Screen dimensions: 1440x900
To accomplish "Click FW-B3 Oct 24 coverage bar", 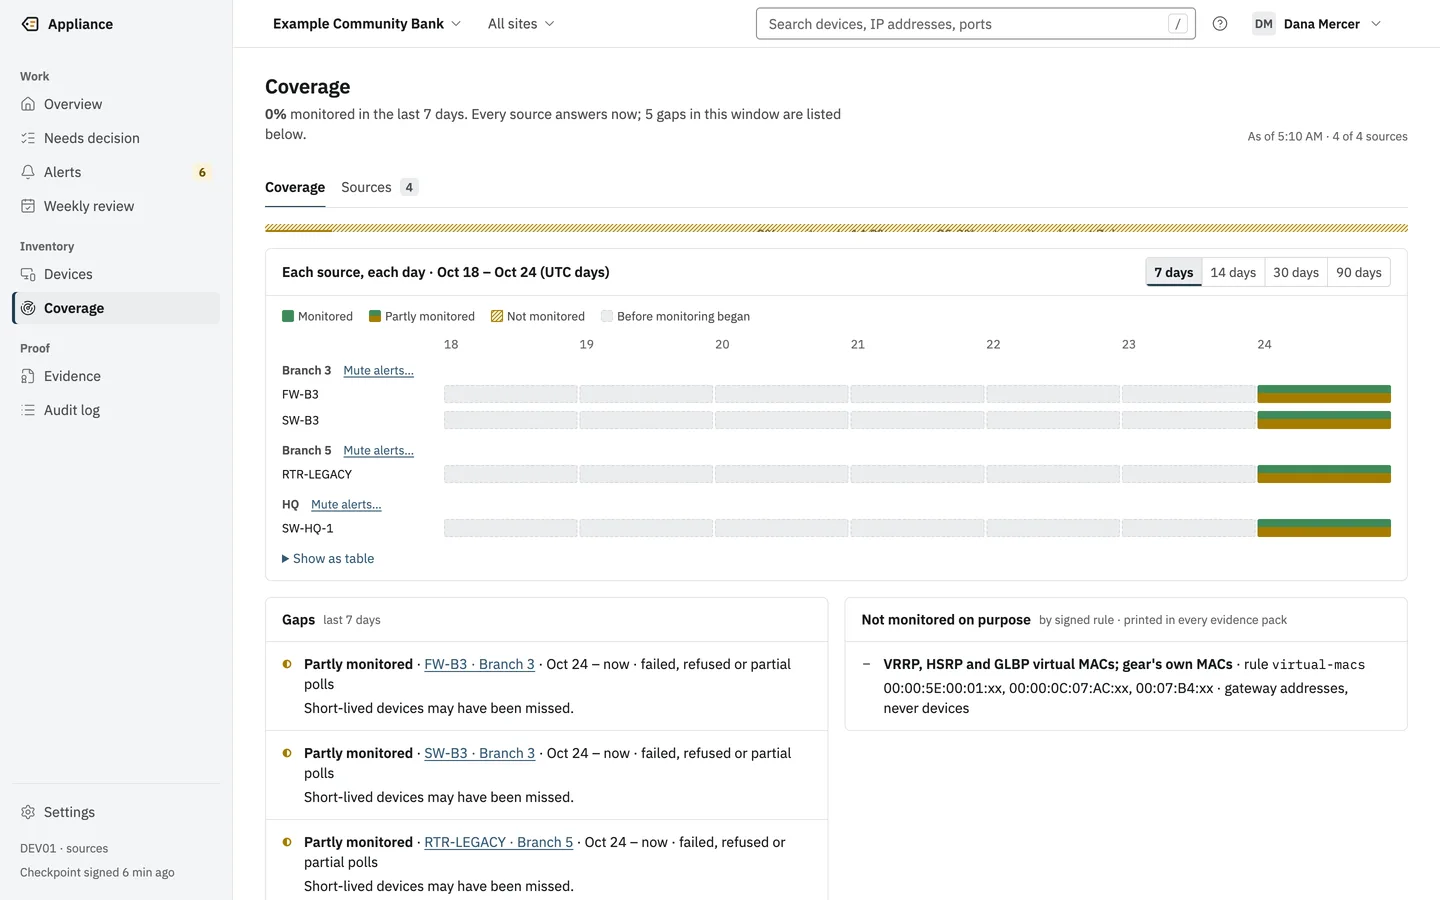I will coord(1324,394).
